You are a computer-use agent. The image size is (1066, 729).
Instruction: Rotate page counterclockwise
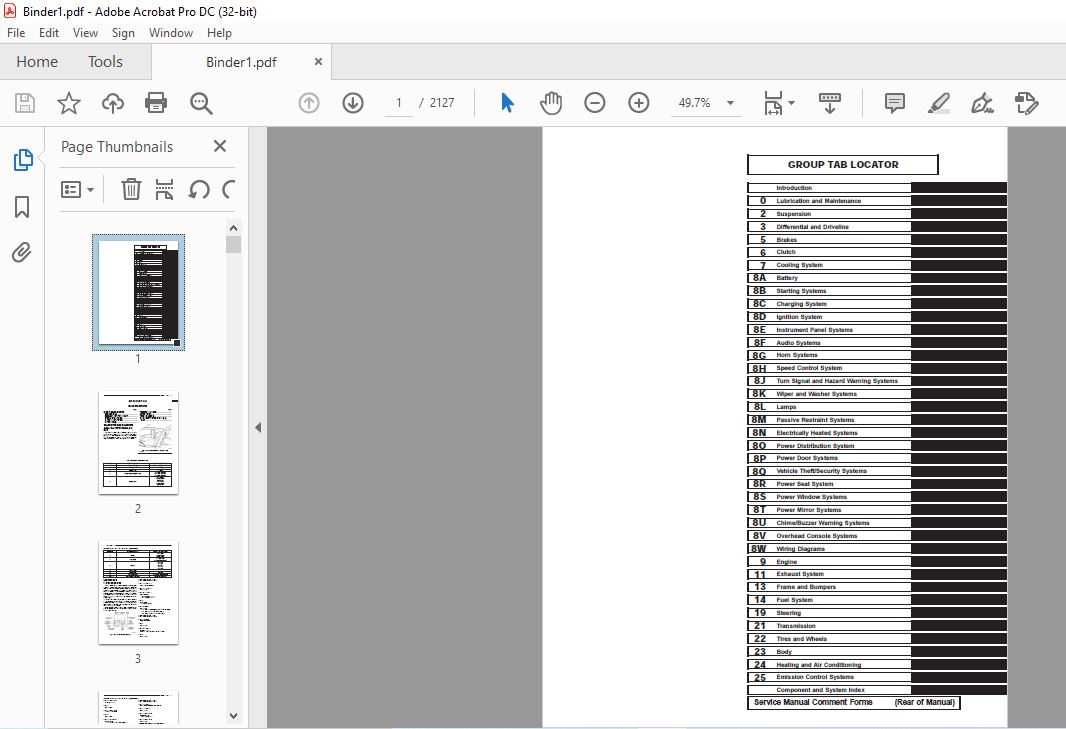click(x=199, y=189)
